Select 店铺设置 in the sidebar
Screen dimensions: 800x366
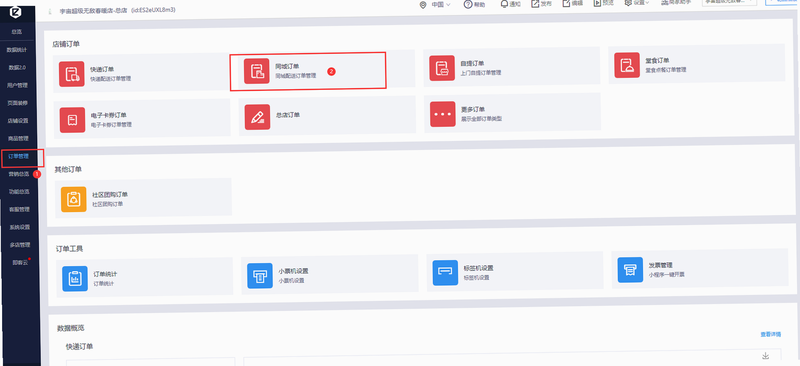click(18, 121)
